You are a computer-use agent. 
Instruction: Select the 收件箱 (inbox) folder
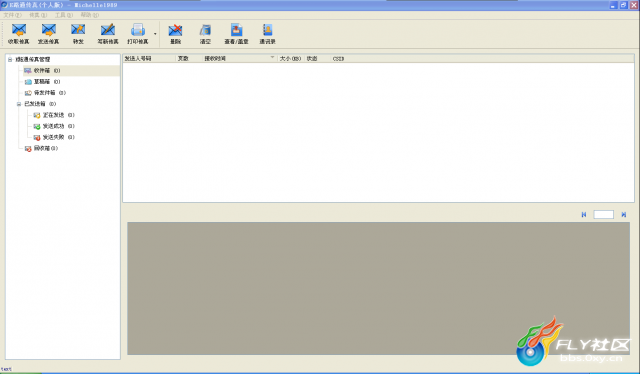[47, 71]
